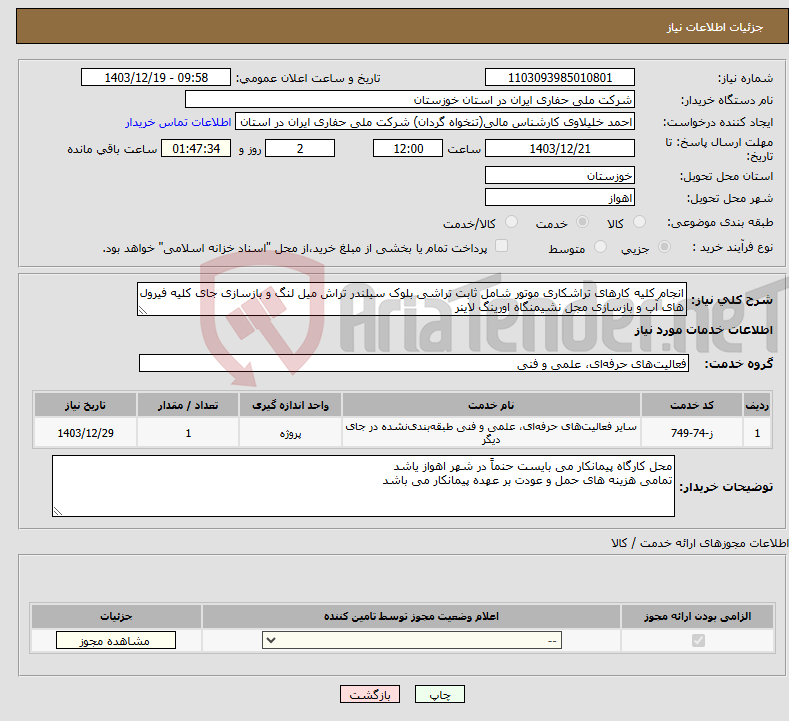Click the need date cell 1403/12/29

point(85,433)
